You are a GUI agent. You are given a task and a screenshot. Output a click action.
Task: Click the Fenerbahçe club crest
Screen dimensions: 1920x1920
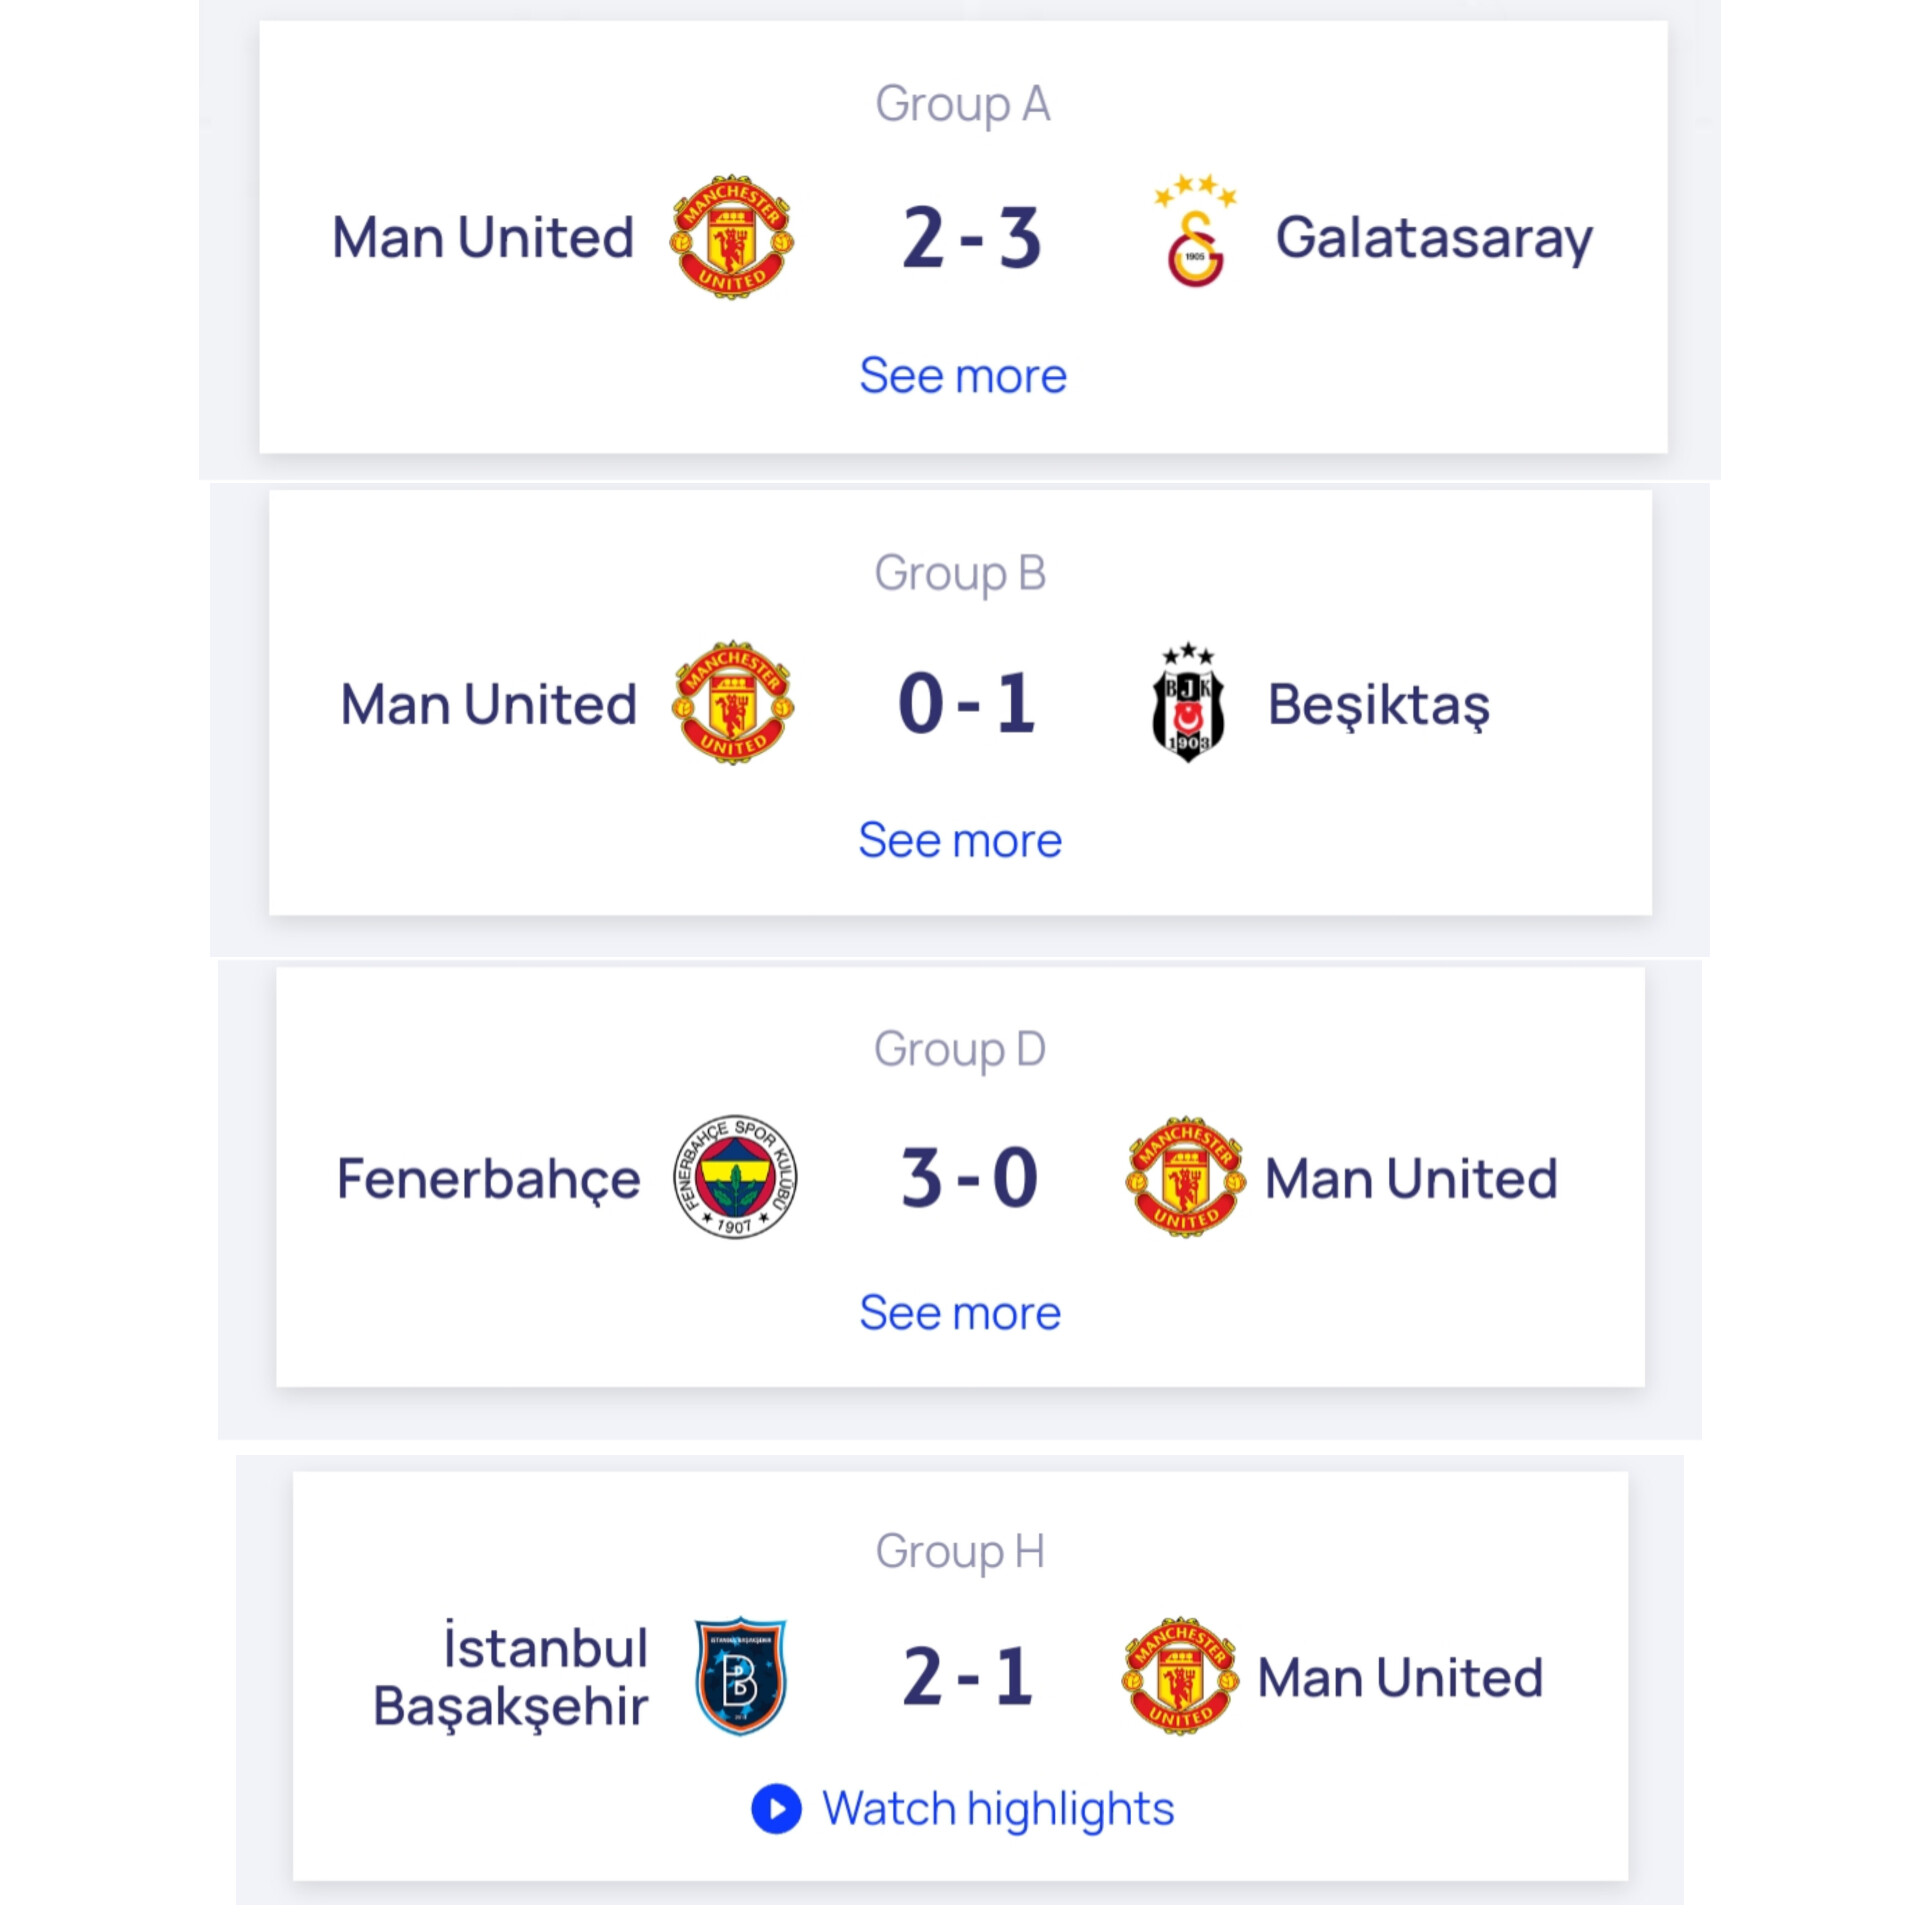(x=735, y=1177)
